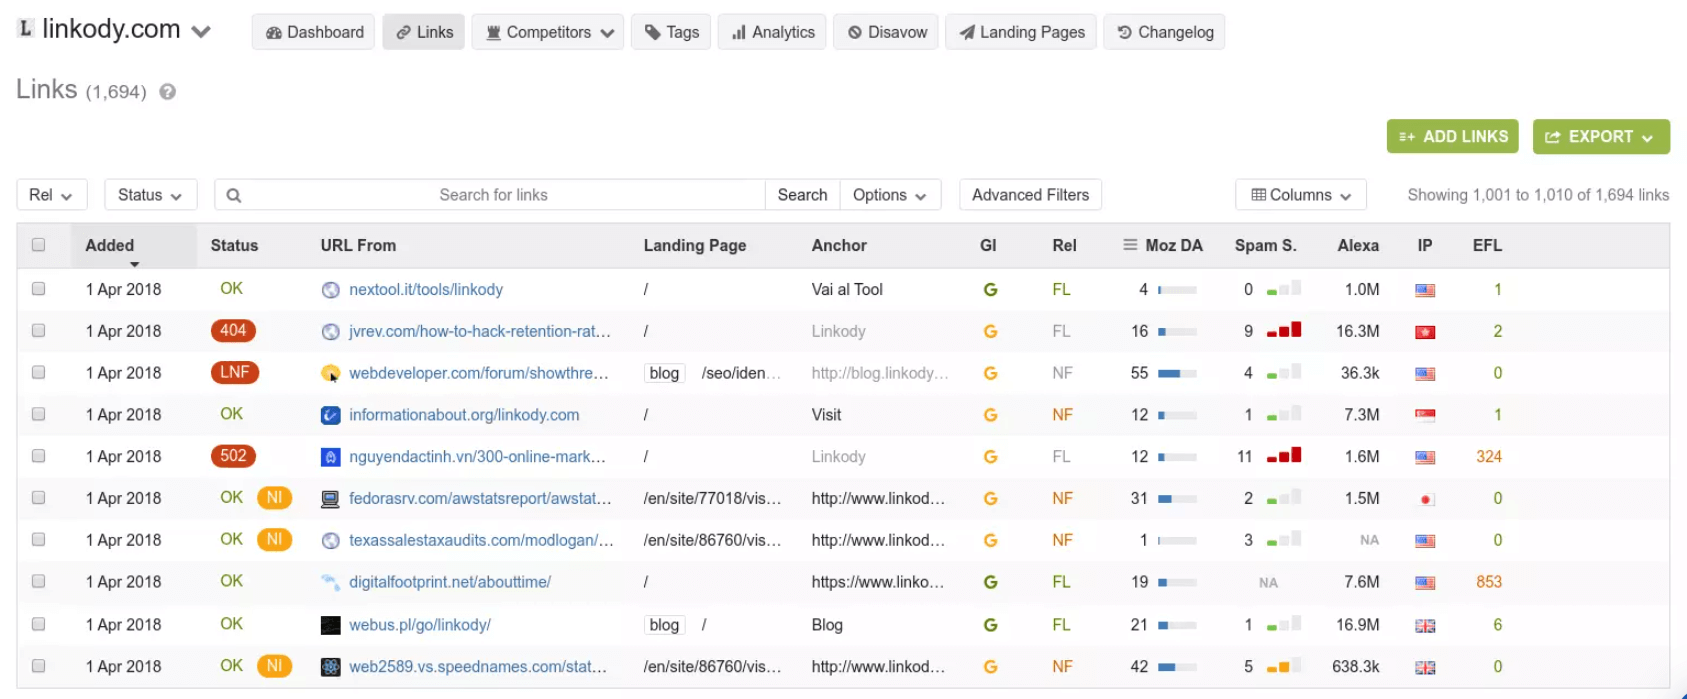This screenshot has height=699, width=1687.
Task: Expand the search Options dropdown
Action: tap(890, 195)
